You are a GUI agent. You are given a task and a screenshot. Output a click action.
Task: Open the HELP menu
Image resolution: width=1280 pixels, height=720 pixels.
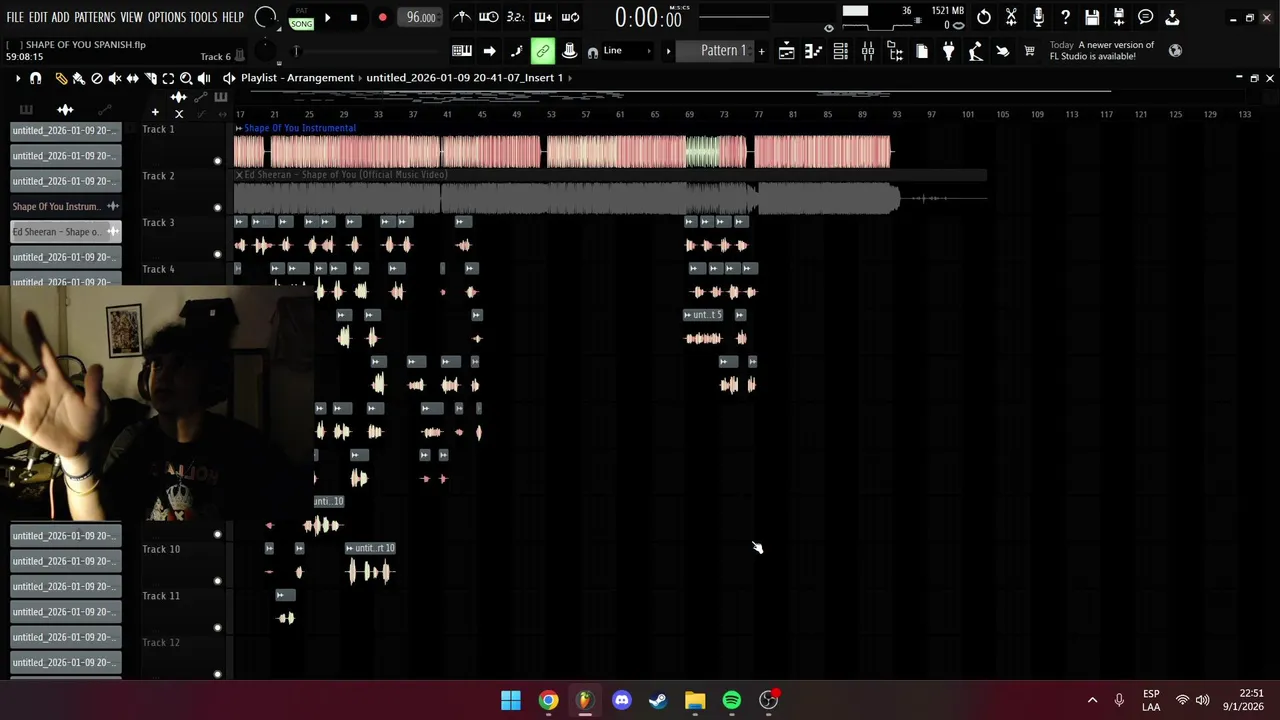233,17
